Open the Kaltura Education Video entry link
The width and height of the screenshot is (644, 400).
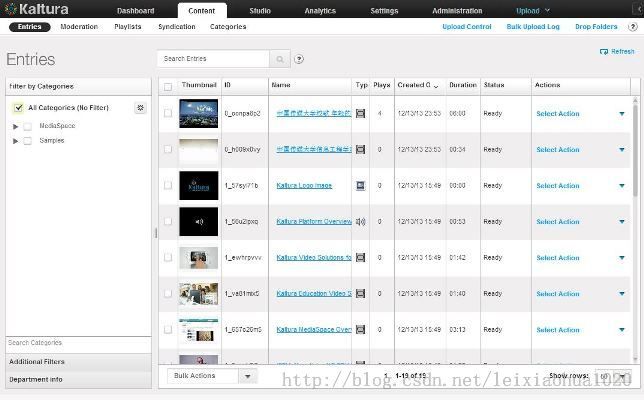point(314,294)
